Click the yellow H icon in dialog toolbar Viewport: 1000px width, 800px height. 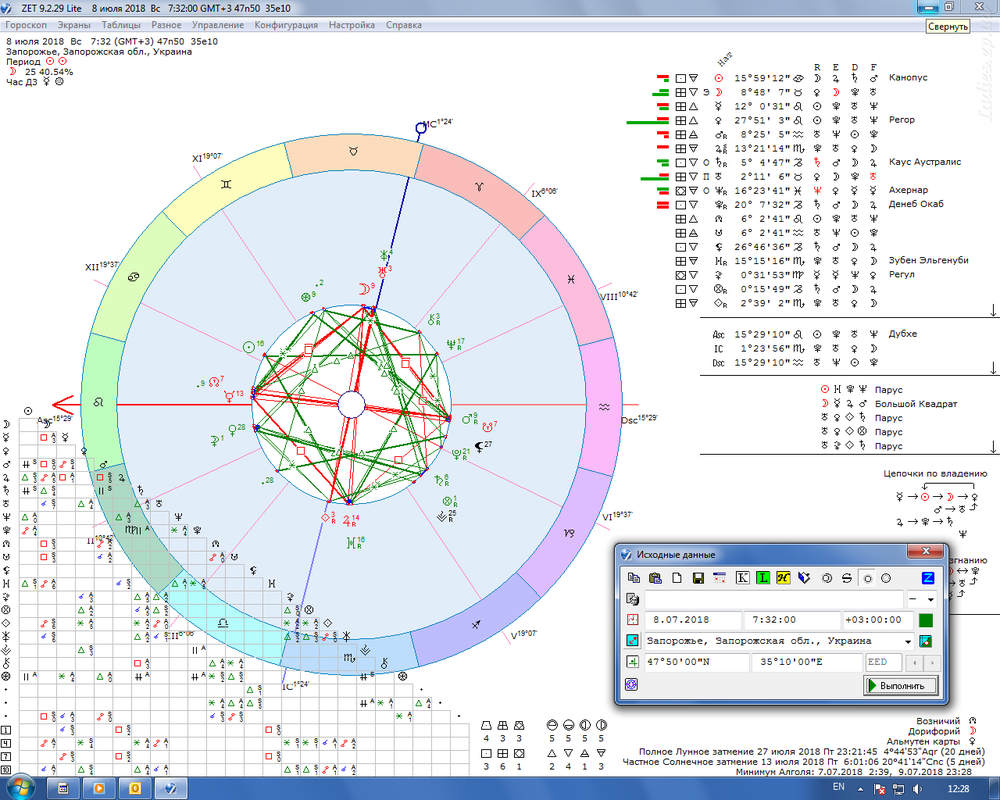coord(783,578)
